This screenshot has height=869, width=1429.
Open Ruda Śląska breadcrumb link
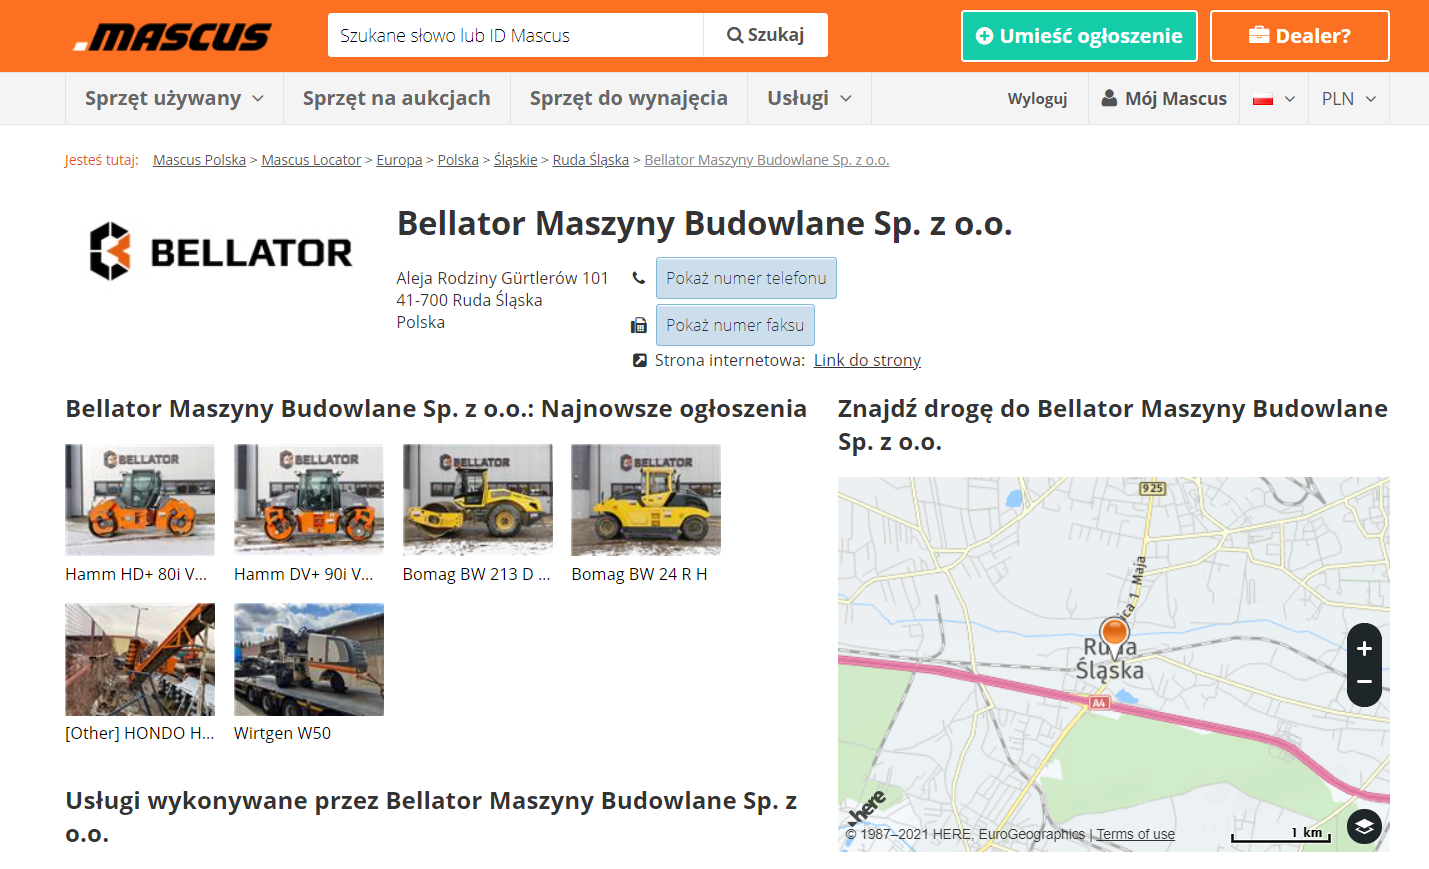[591, 160]
